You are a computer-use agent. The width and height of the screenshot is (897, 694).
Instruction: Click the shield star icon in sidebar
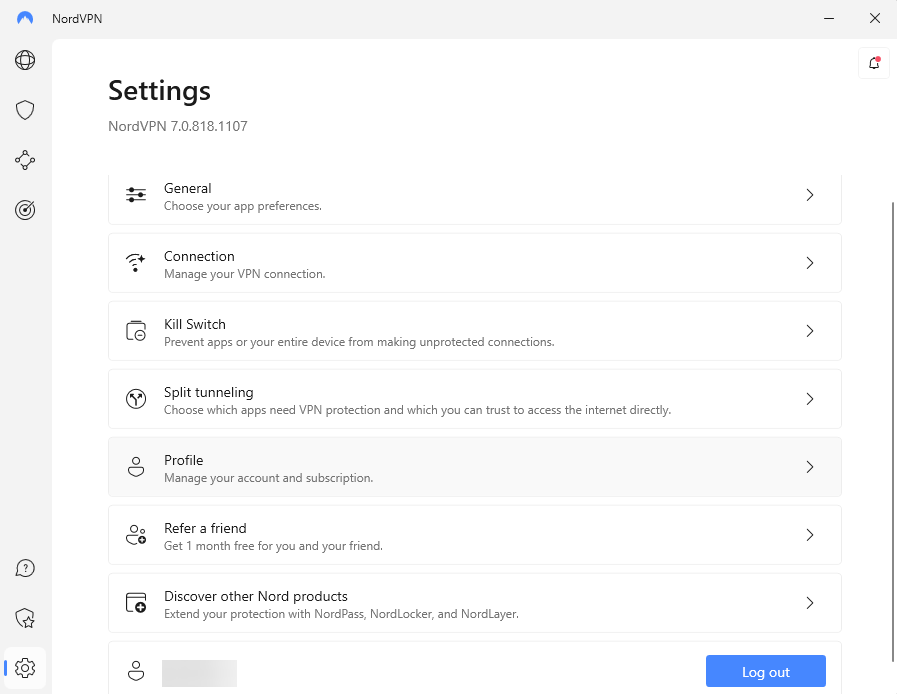[x=25, y=619]
